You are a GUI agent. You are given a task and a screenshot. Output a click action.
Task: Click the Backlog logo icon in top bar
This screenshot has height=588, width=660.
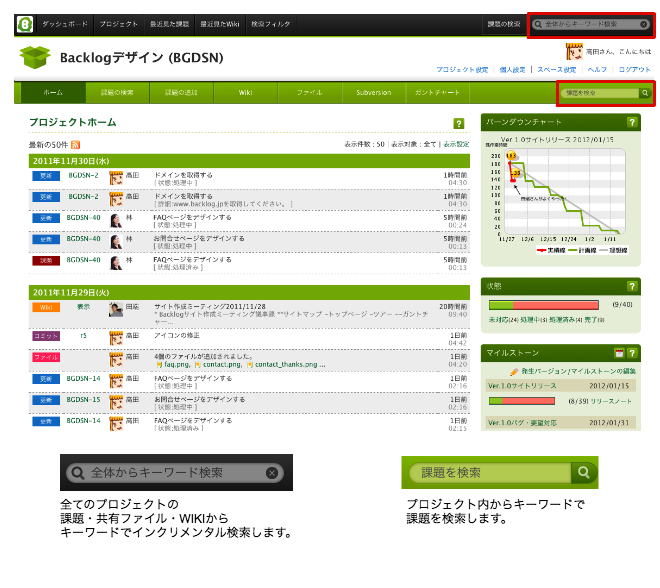click(x=25, y=24)
